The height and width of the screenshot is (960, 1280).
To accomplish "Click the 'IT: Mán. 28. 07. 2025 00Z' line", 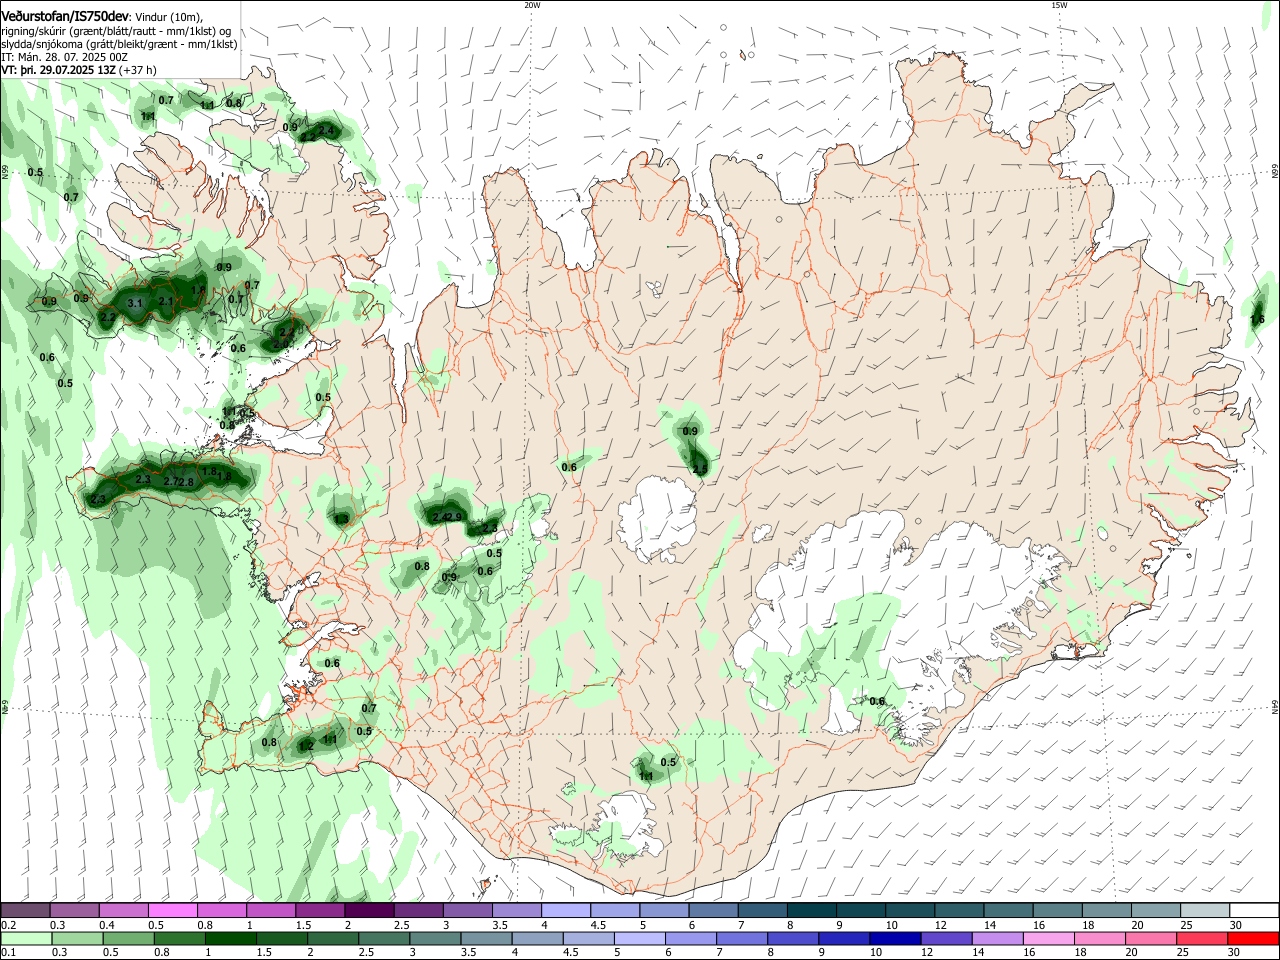I will (x=64, y=57).
